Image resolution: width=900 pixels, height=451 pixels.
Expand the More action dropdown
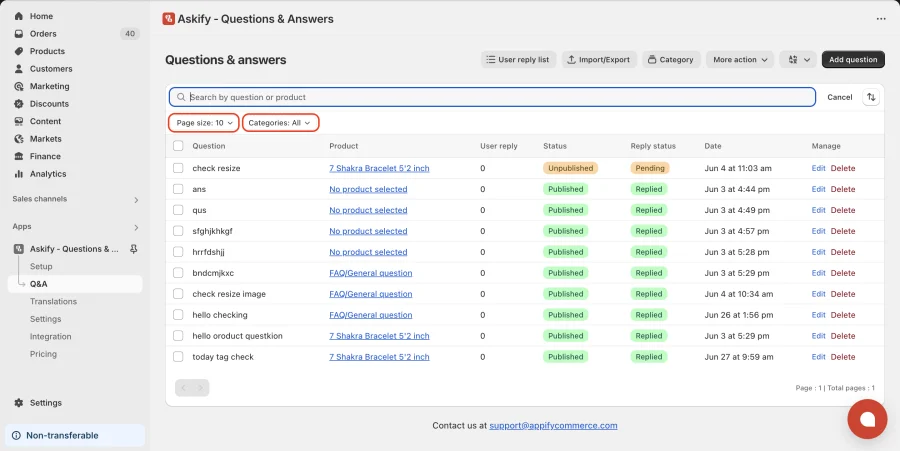pos(740,60)
